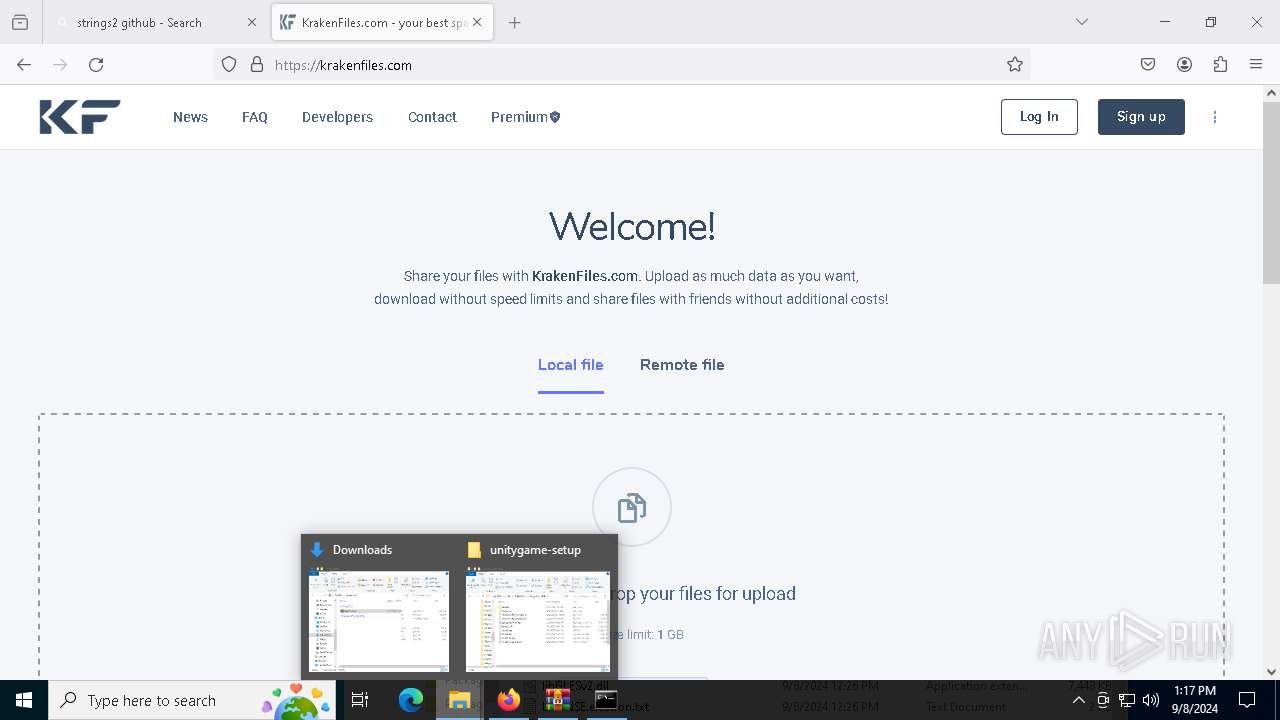Image resolution: width=1280 pixels, height=720 pixels.
Task: Open the three-dot site options menu
Action: pyautogui.click(x=1215, y=117)
